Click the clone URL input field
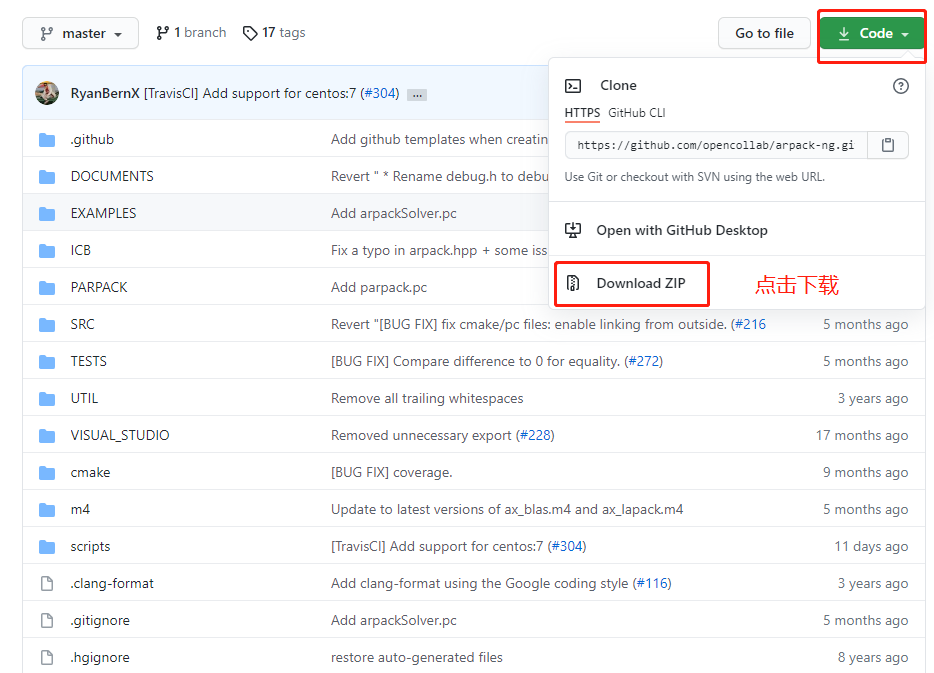The height and width of the screenshot is (673, 934). (x=716, y=145)
